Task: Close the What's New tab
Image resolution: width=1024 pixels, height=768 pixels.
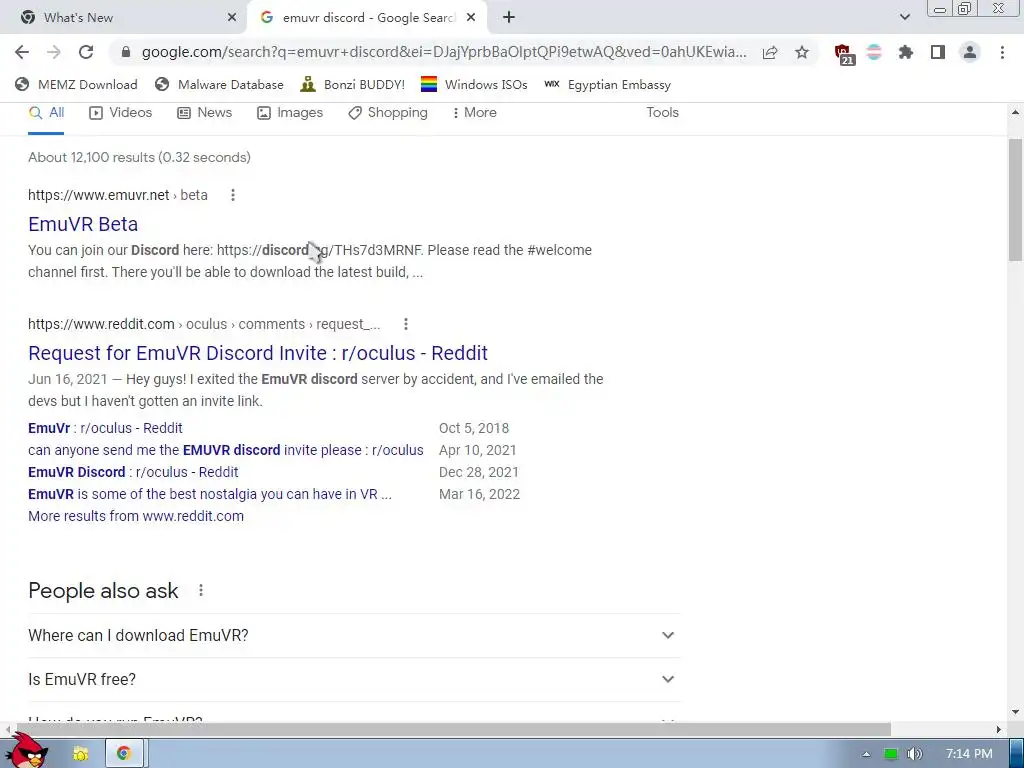Action: (x=232, y=18)
